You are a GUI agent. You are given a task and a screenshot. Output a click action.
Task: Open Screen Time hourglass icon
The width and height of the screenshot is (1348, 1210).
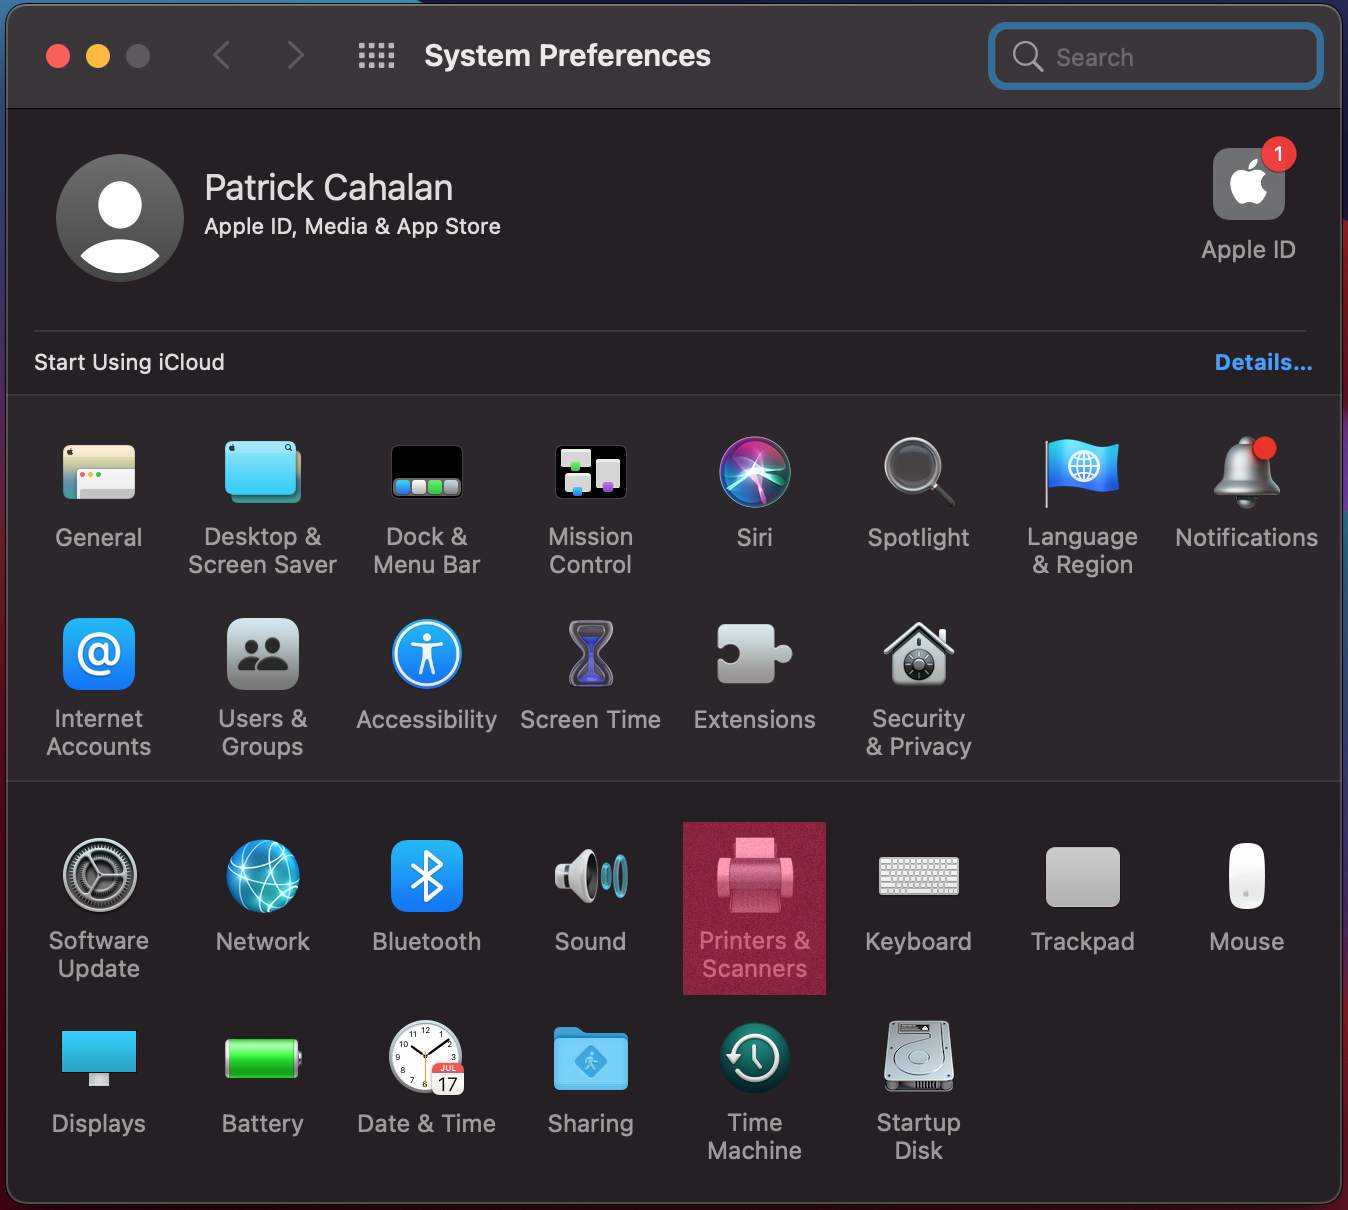pyautogui.click(x=590, y=655)
